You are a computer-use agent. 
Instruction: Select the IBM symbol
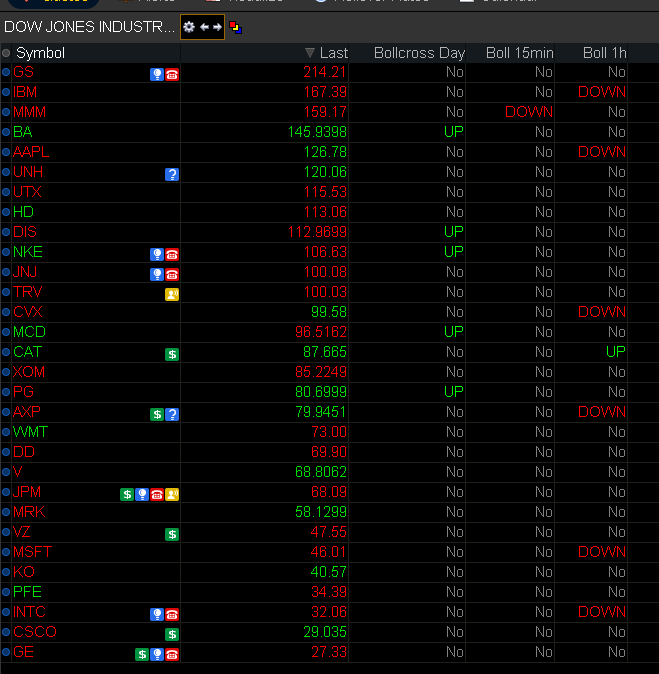[x=25, y=92]
